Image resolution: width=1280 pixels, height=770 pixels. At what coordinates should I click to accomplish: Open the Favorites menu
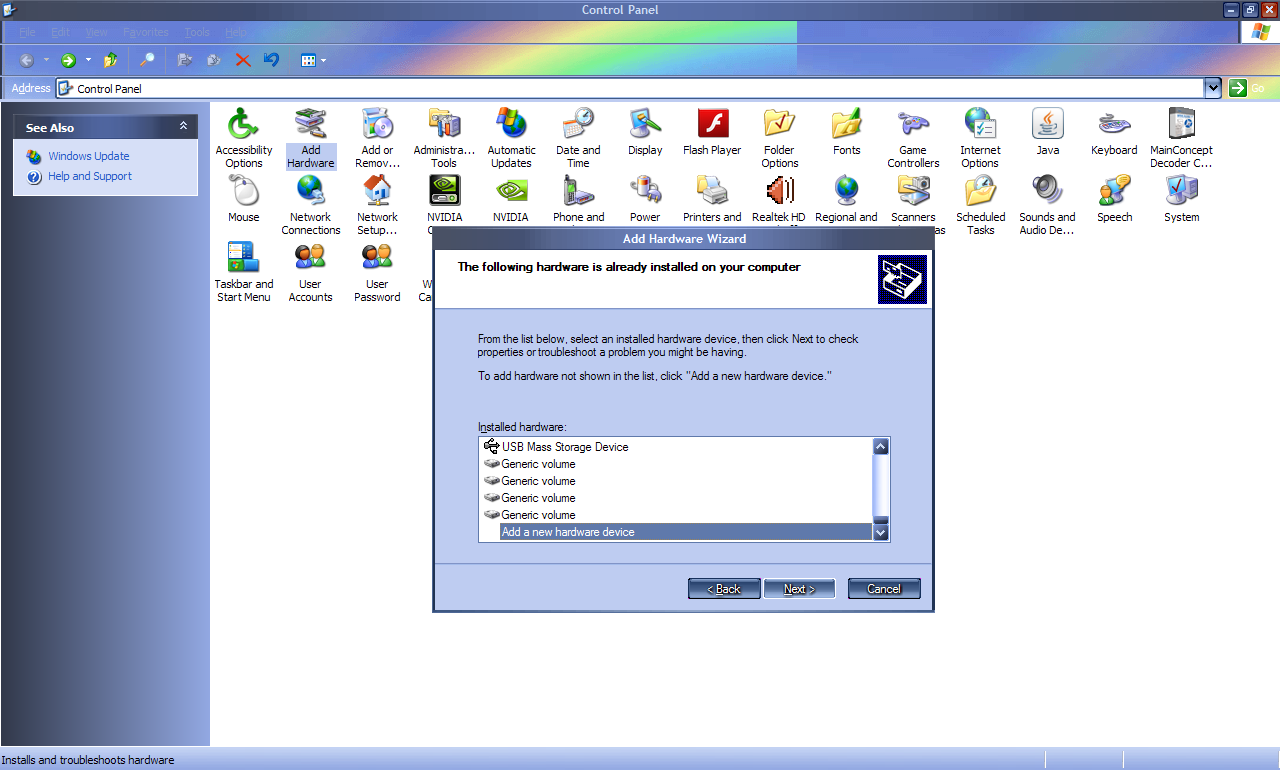[146, 32]
